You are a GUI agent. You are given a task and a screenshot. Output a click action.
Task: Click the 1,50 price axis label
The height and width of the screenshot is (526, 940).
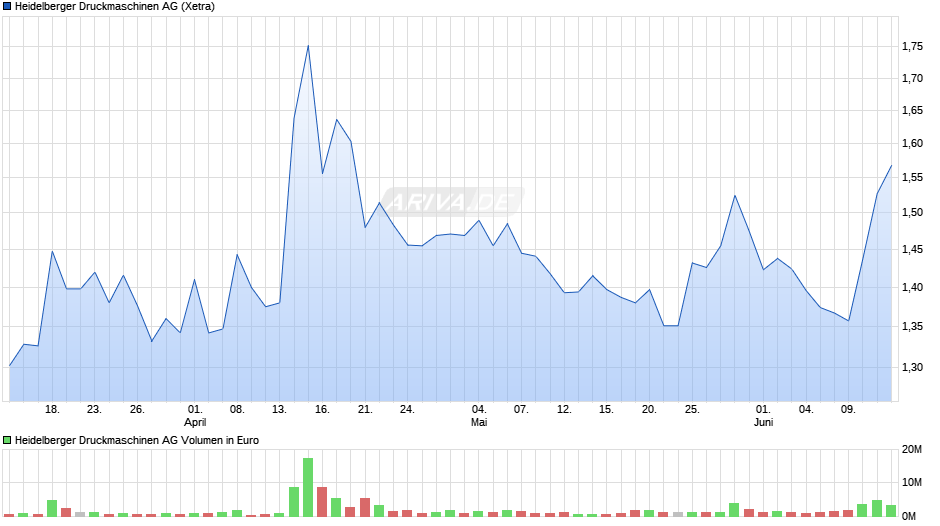click(x=912, y=213)
